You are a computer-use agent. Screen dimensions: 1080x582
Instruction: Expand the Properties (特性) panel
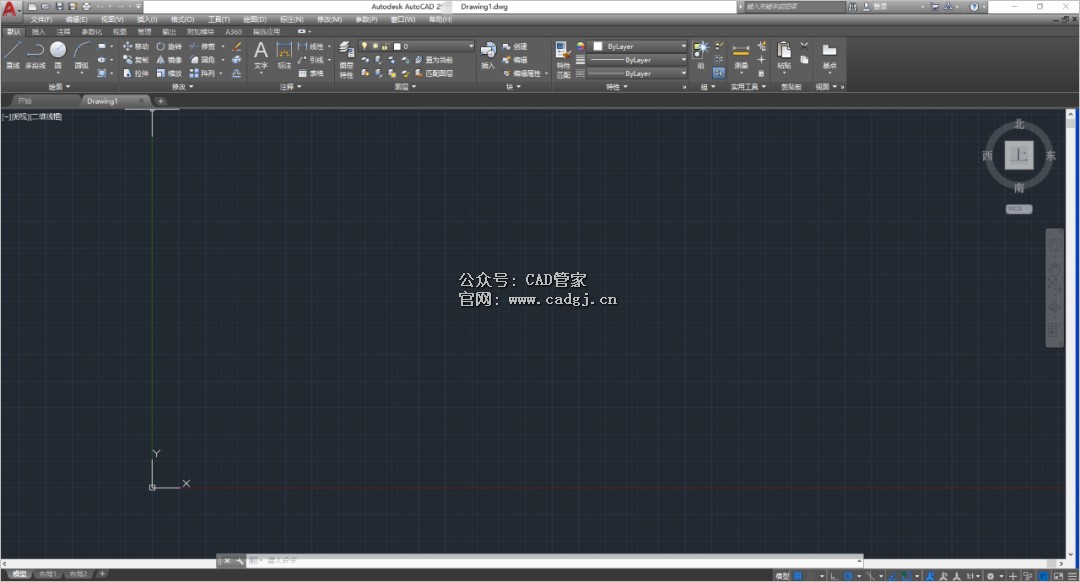616,87
